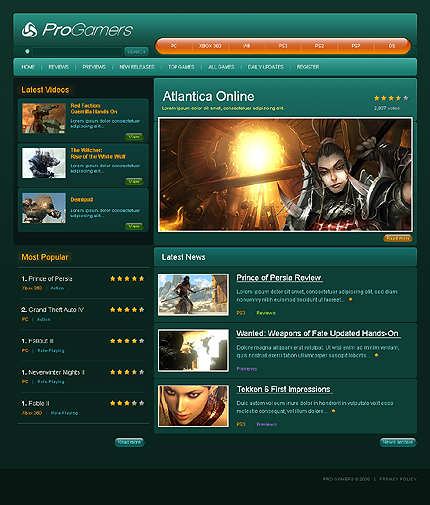Click the Grand Theft Auto IV star rating
Viewport: 430px width, 505px height.
127,310
